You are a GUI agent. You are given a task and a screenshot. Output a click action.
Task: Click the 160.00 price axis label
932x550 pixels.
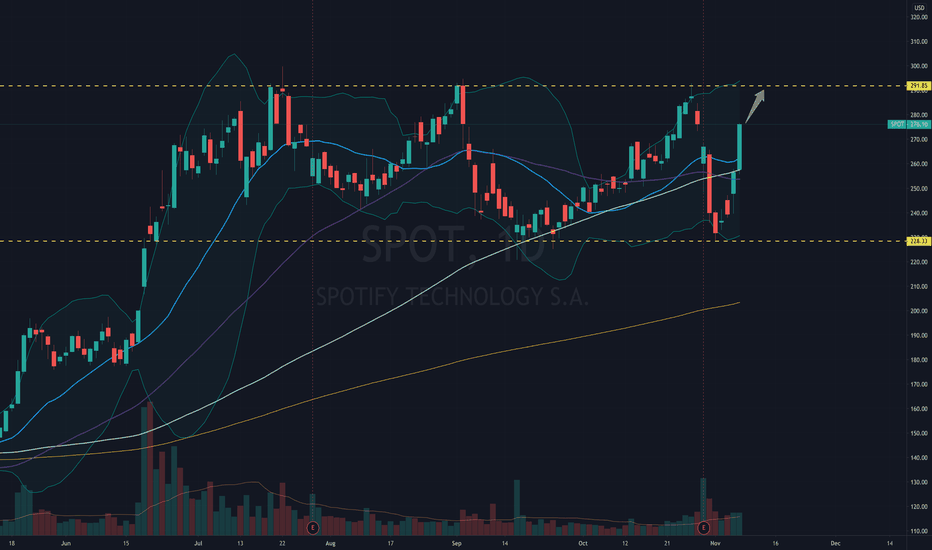(918, 408)
